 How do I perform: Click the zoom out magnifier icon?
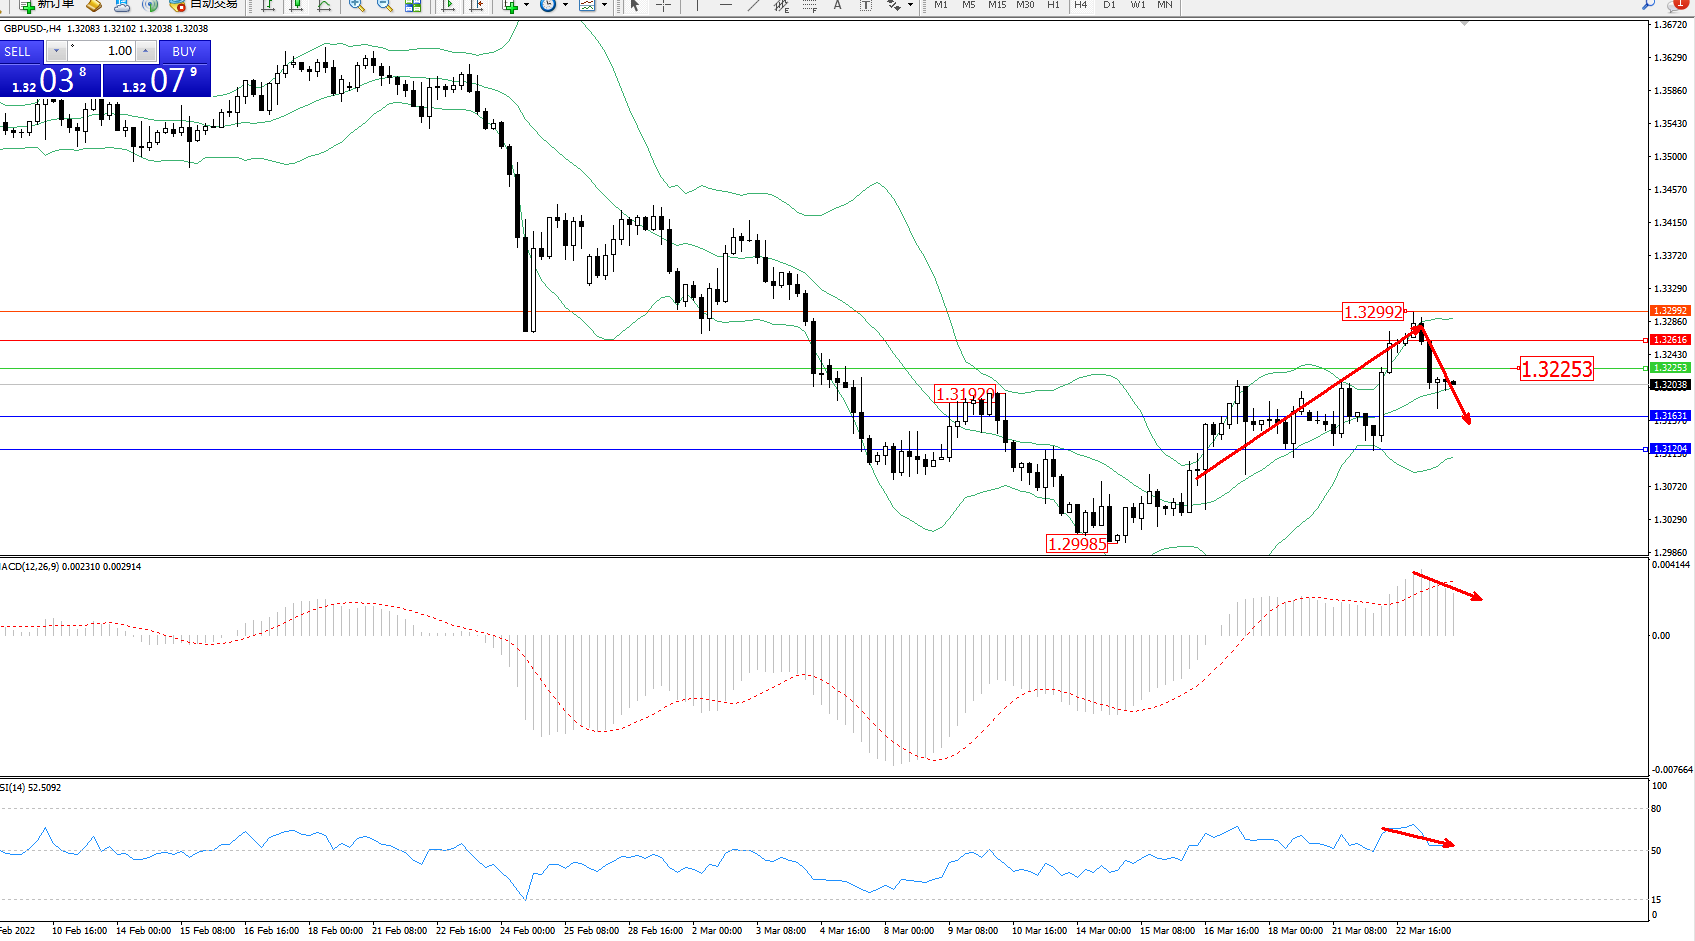pyautogui.click(x=384, y=5)
